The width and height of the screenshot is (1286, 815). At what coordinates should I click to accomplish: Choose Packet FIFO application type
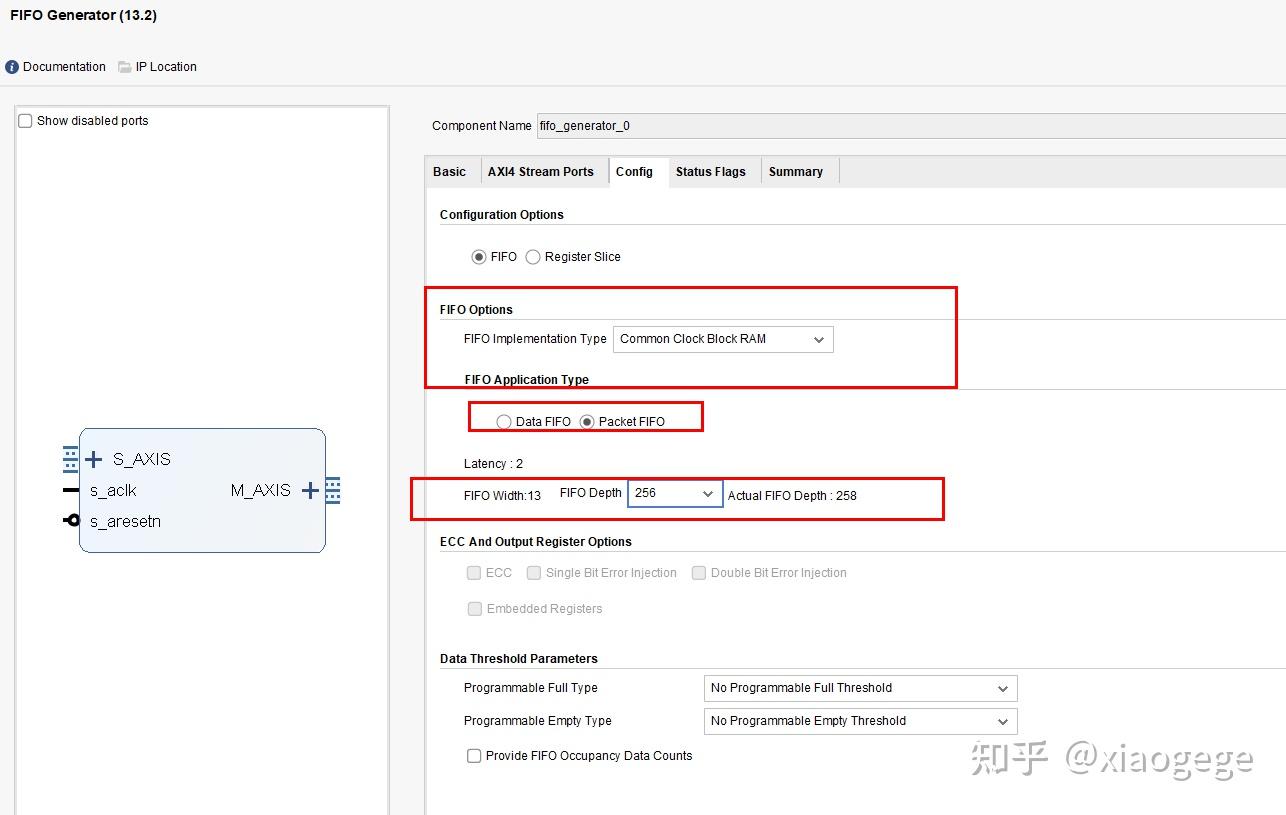587,422
